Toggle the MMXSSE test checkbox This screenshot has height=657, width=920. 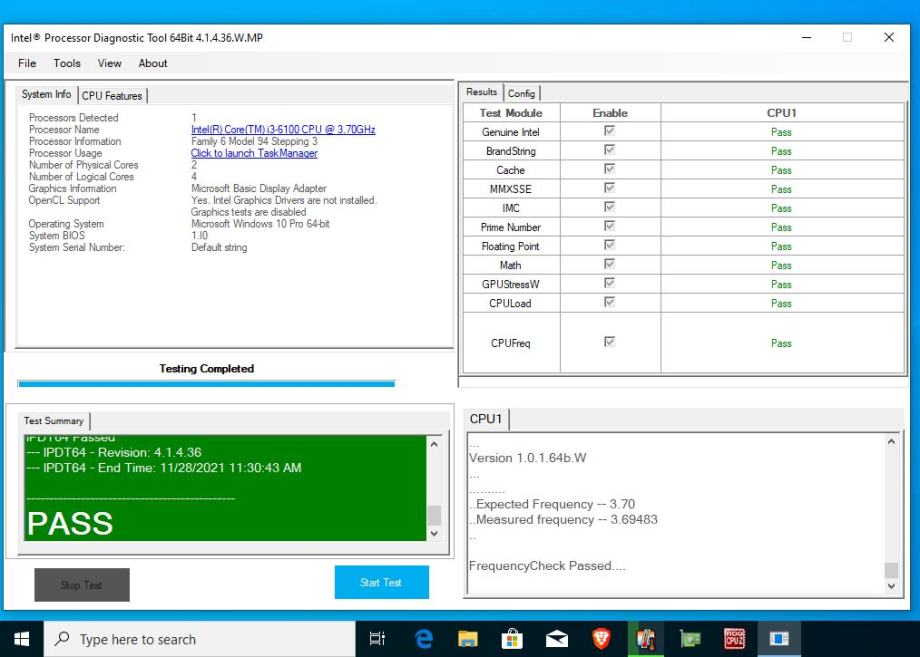click(x=610, y=188)
